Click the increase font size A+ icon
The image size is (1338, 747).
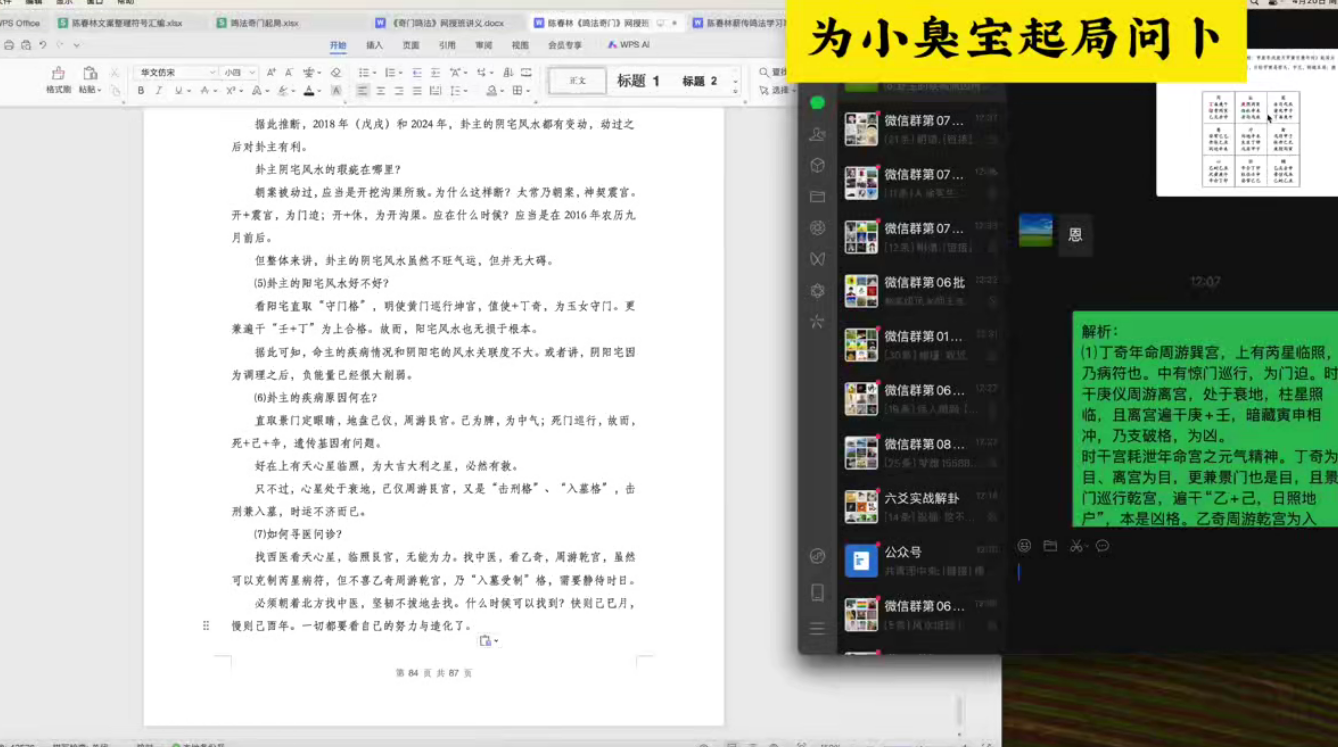272,73
